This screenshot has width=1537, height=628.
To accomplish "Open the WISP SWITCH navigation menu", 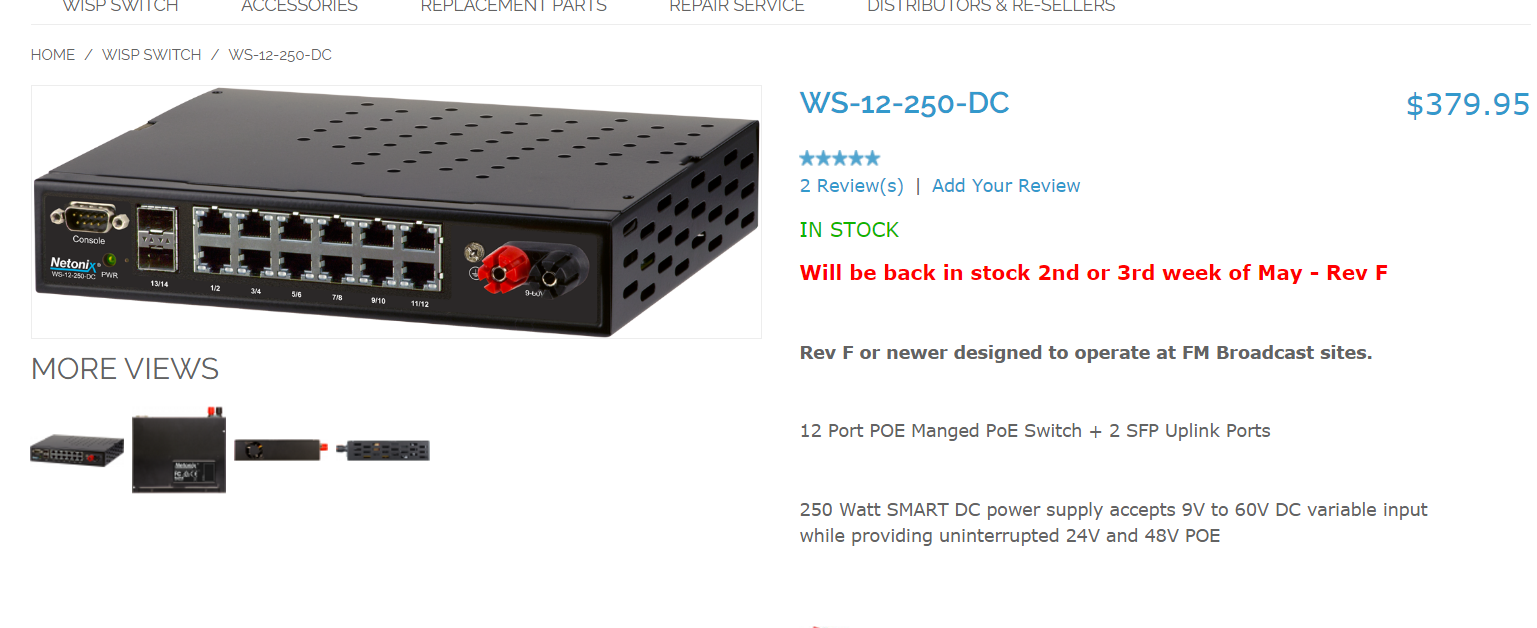I will pos(120,6).
